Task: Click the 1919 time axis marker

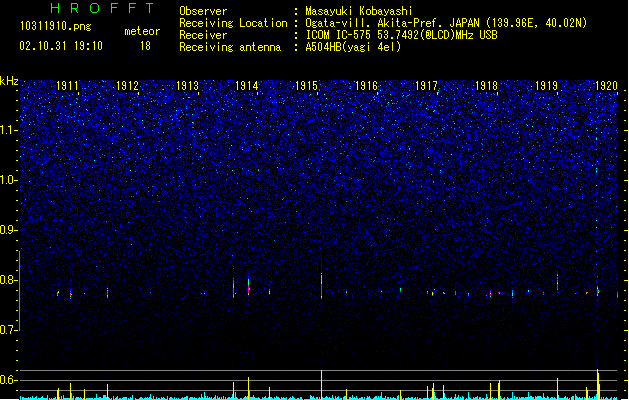Action: [546, 86]
